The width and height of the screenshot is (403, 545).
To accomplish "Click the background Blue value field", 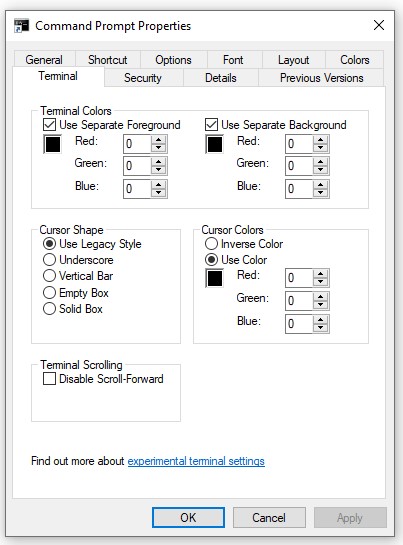I will [299, 189].
